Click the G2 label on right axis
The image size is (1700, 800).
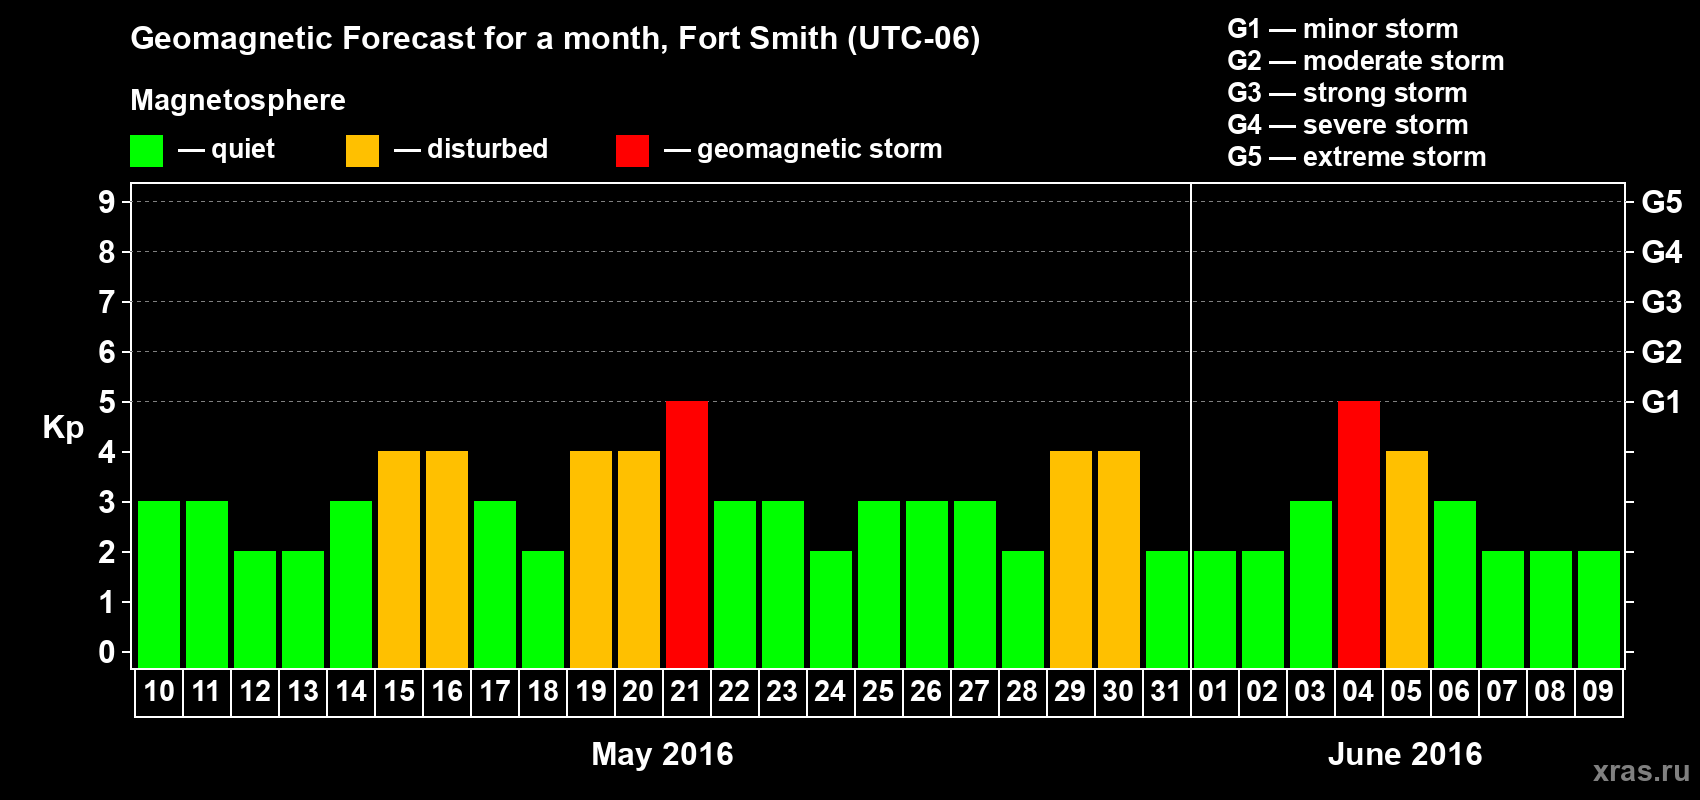pos(1661,352)
